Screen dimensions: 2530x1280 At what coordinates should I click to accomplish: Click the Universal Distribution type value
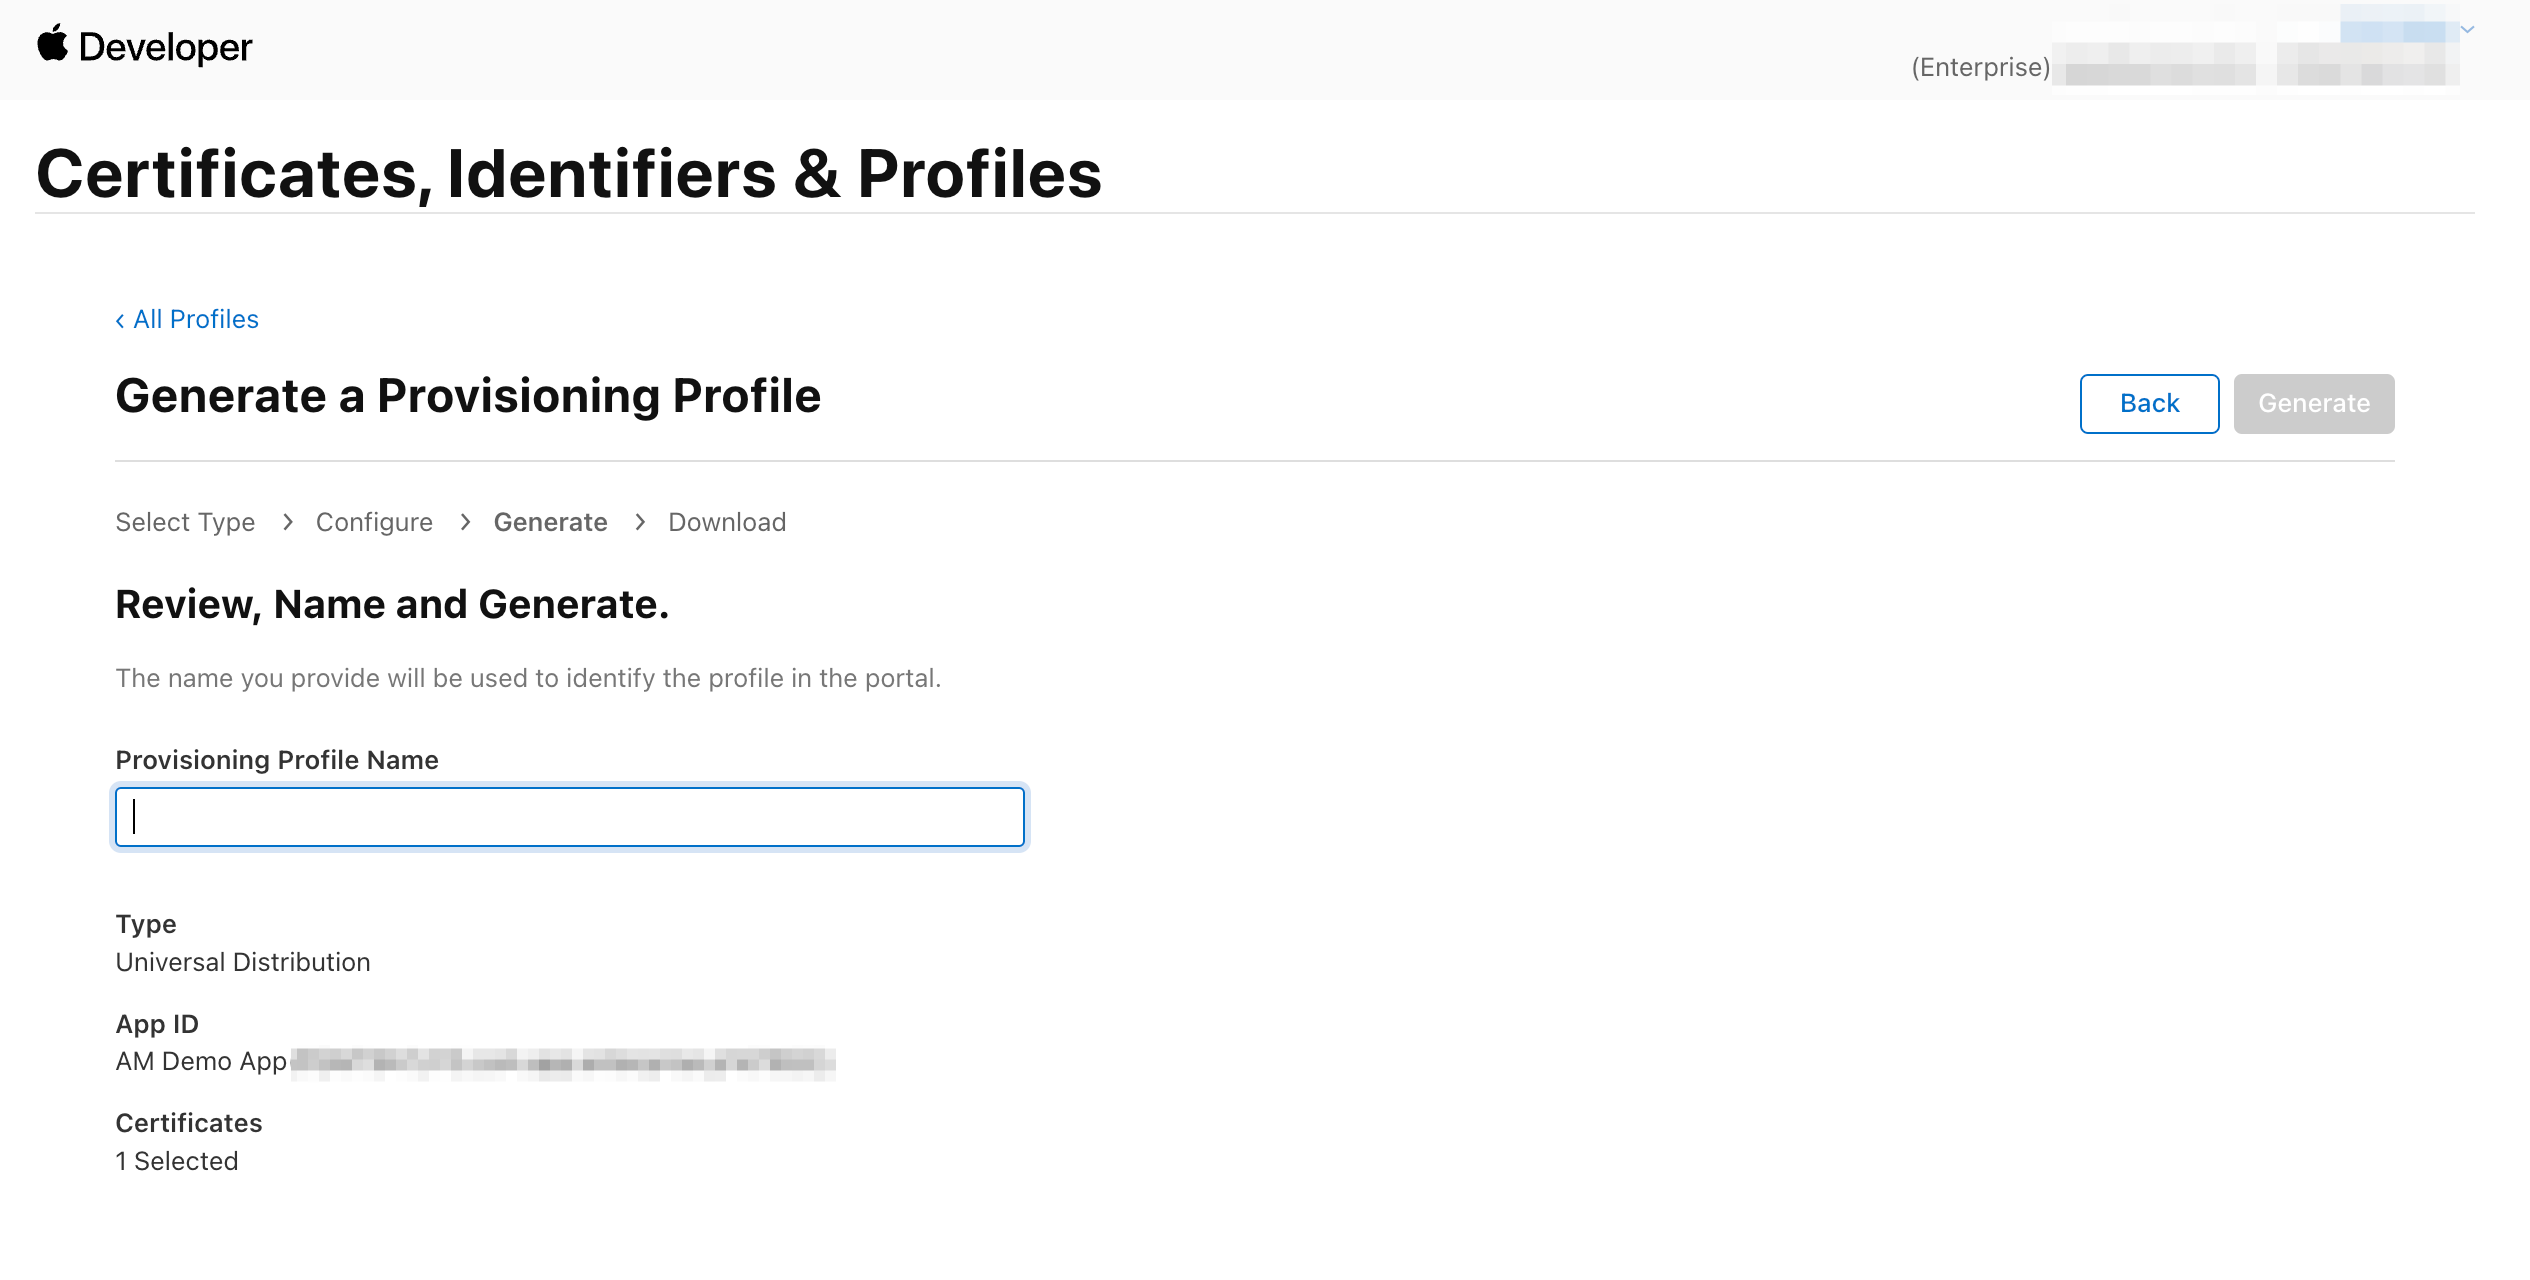tap(243, 962)
